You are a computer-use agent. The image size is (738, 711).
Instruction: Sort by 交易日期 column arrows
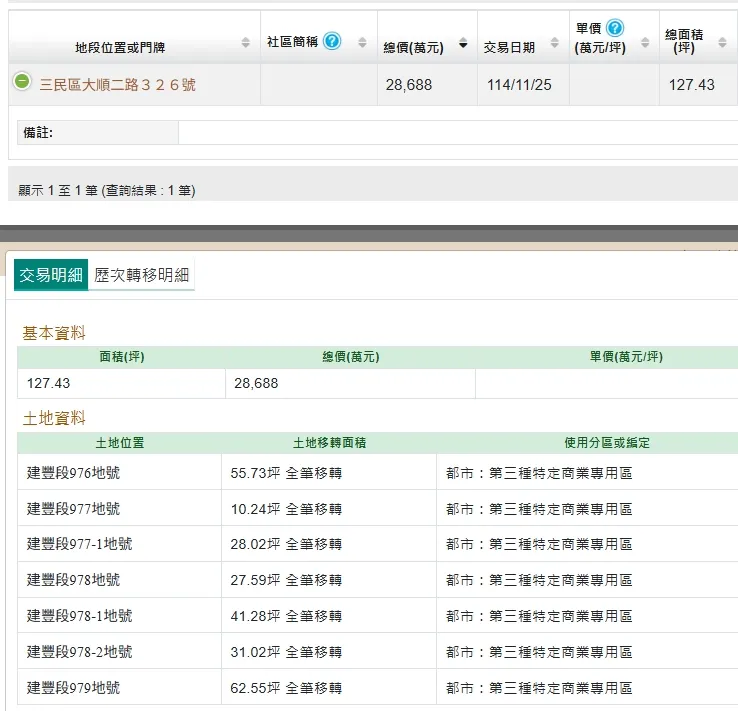(554, 42)
